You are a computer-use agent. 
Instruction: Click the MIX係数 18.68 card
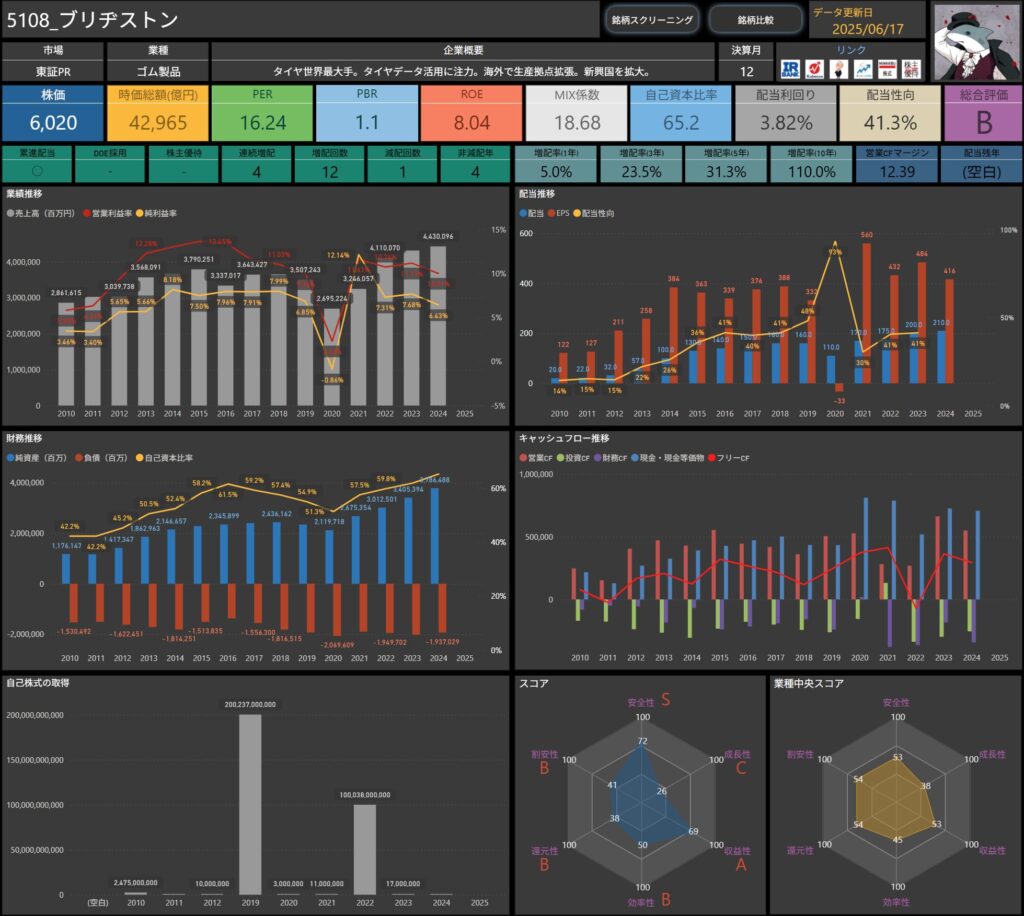577,113
